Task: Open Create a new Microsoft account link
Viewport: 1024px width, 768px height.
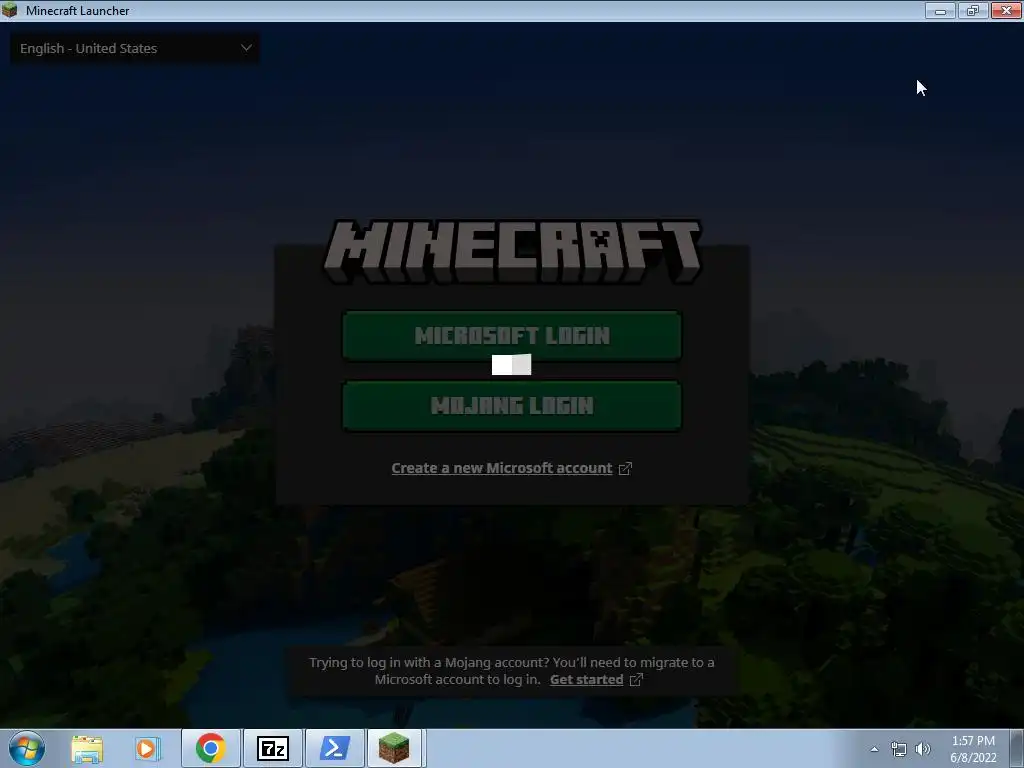Action: [502, 468]
